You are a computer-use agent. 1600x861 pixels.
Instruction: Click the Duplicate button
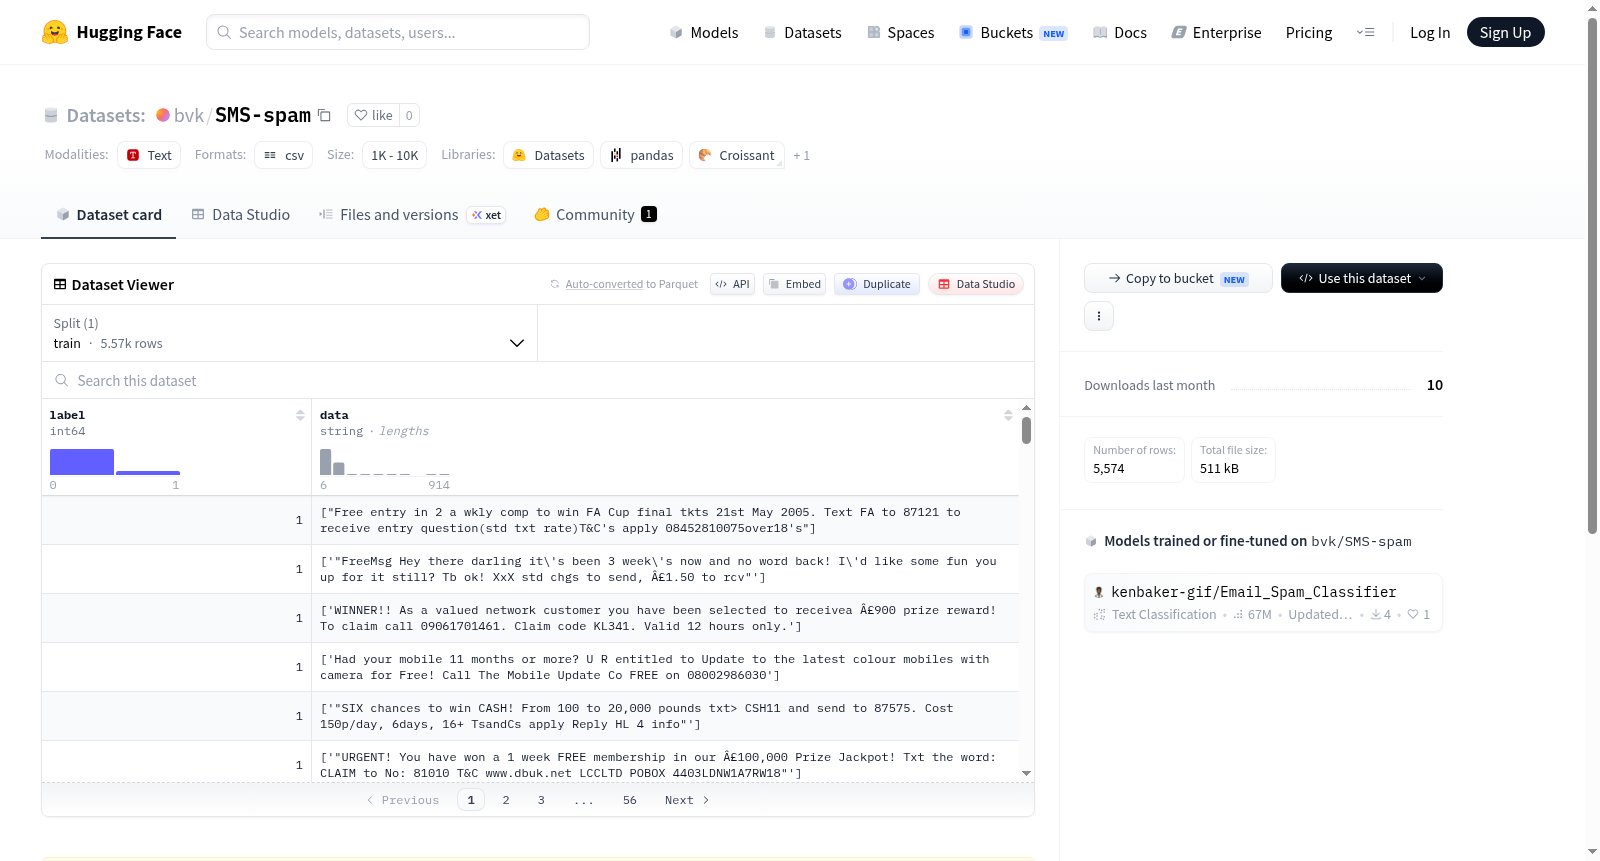tap(876, 284)
